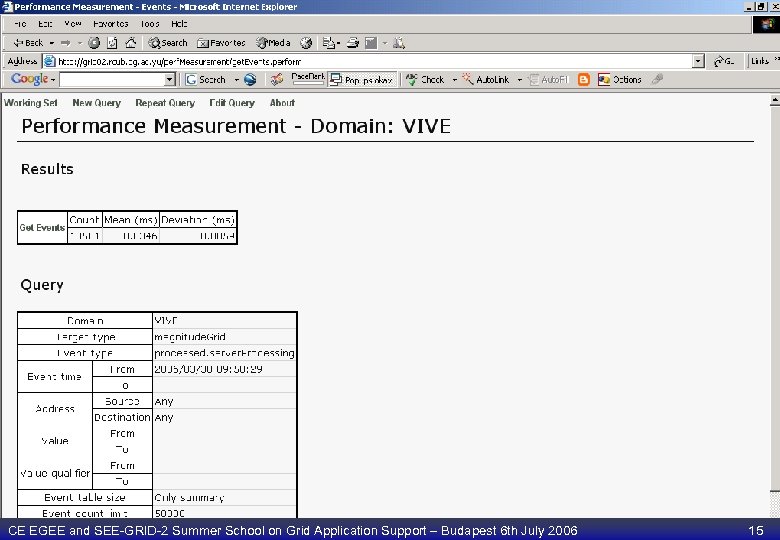Open the Favorites pane button
Viewport: 780px width, 540px height.
click(x=221, y=43)
